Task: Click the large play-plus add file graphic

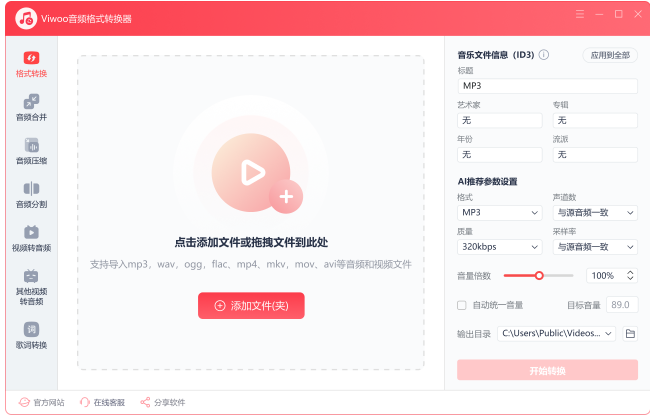Action: pos(257,173)
